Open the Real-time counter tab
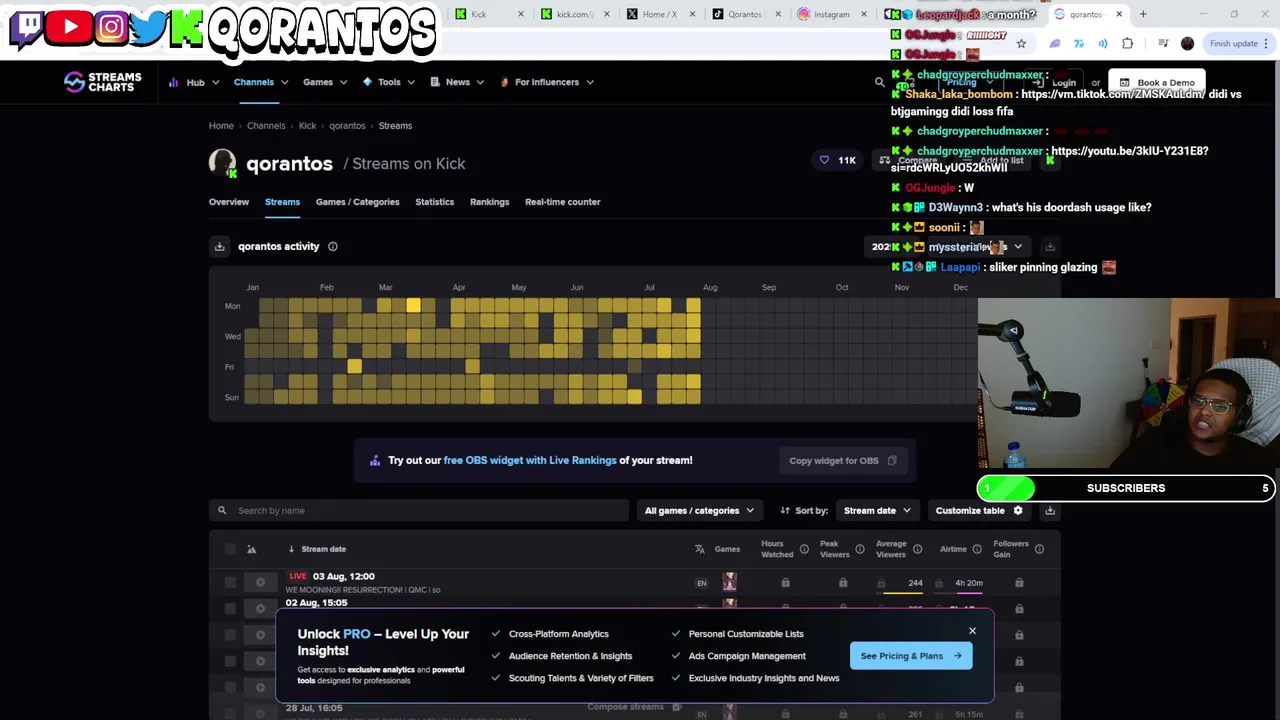The image size is (1280, 720). 562,202
